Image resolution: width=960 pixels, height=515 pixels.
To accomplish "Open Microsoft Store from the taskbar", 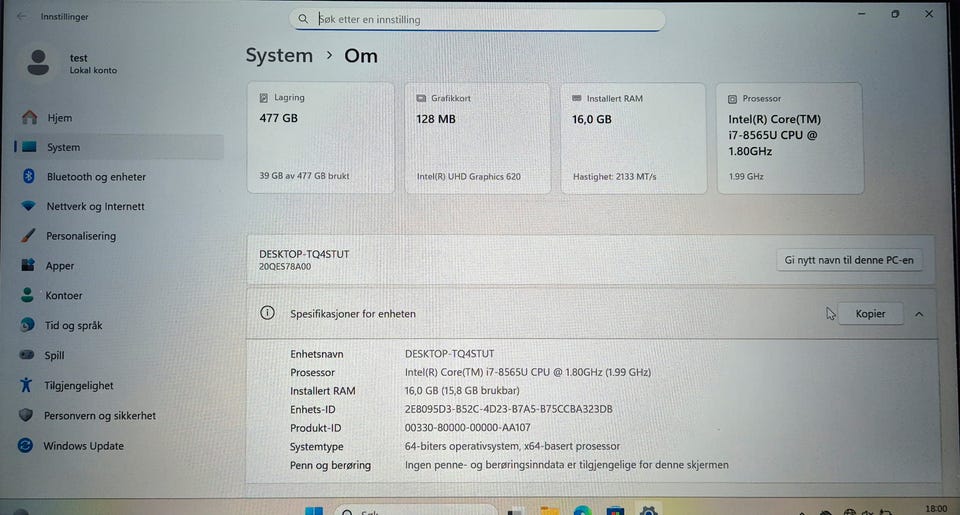I will pyautogui.click(x=615, y=511).
